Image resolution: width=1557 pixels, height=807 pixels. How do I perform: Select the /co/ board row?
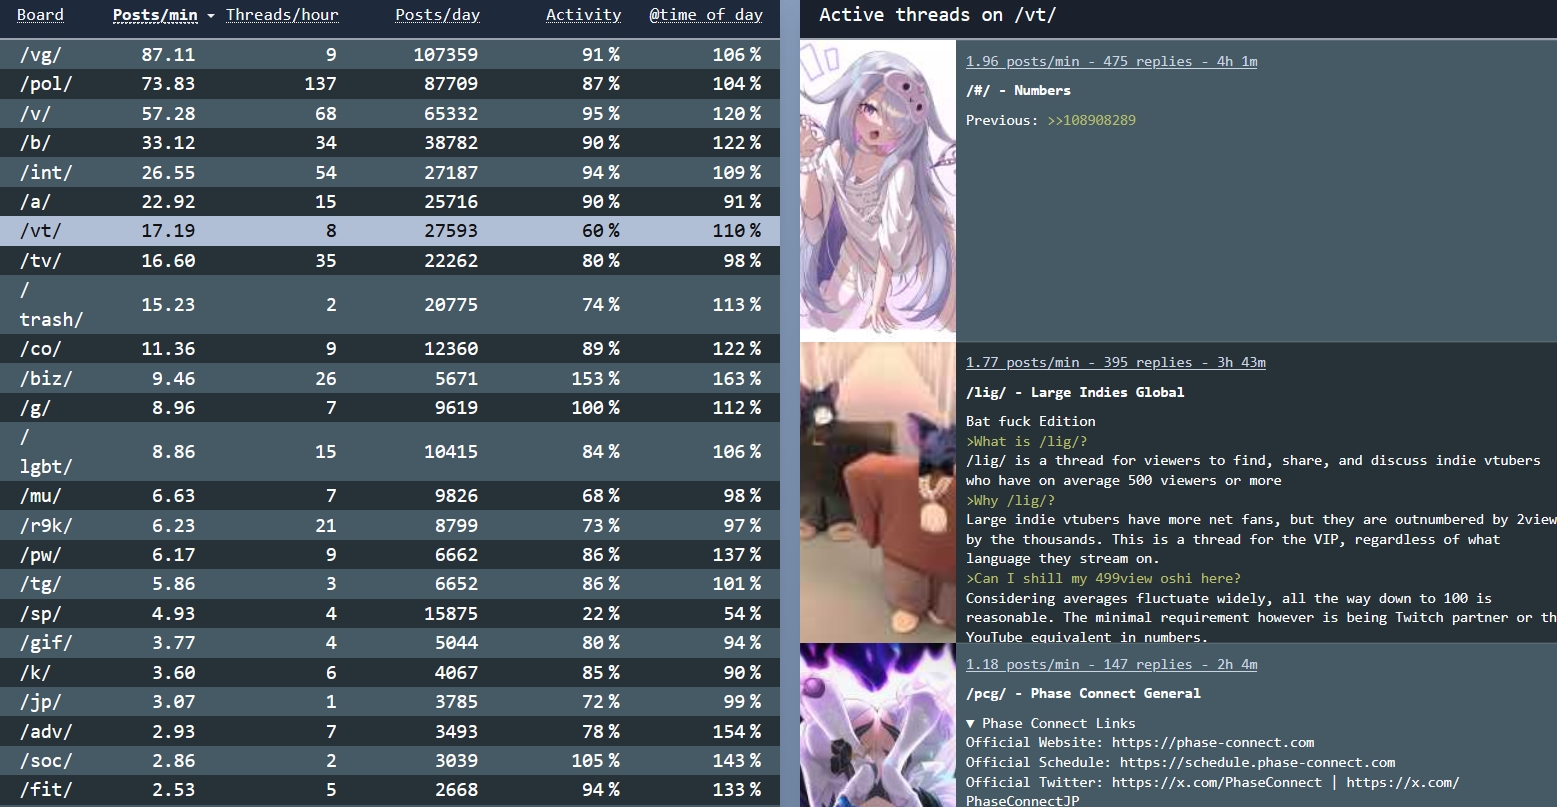[390, 349]
